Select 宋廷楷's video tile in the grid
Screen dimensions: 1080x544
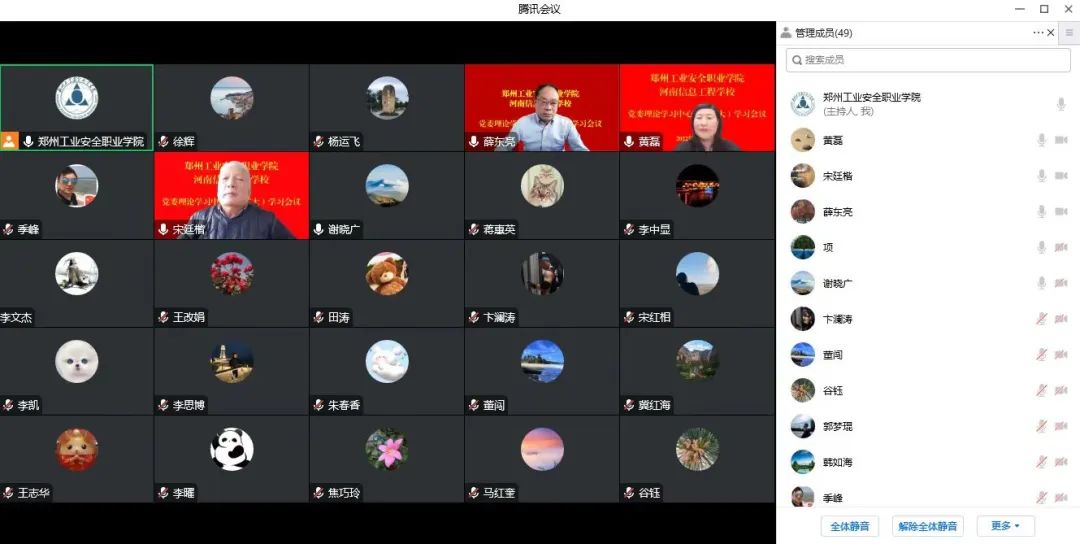[x=231, y=196]
